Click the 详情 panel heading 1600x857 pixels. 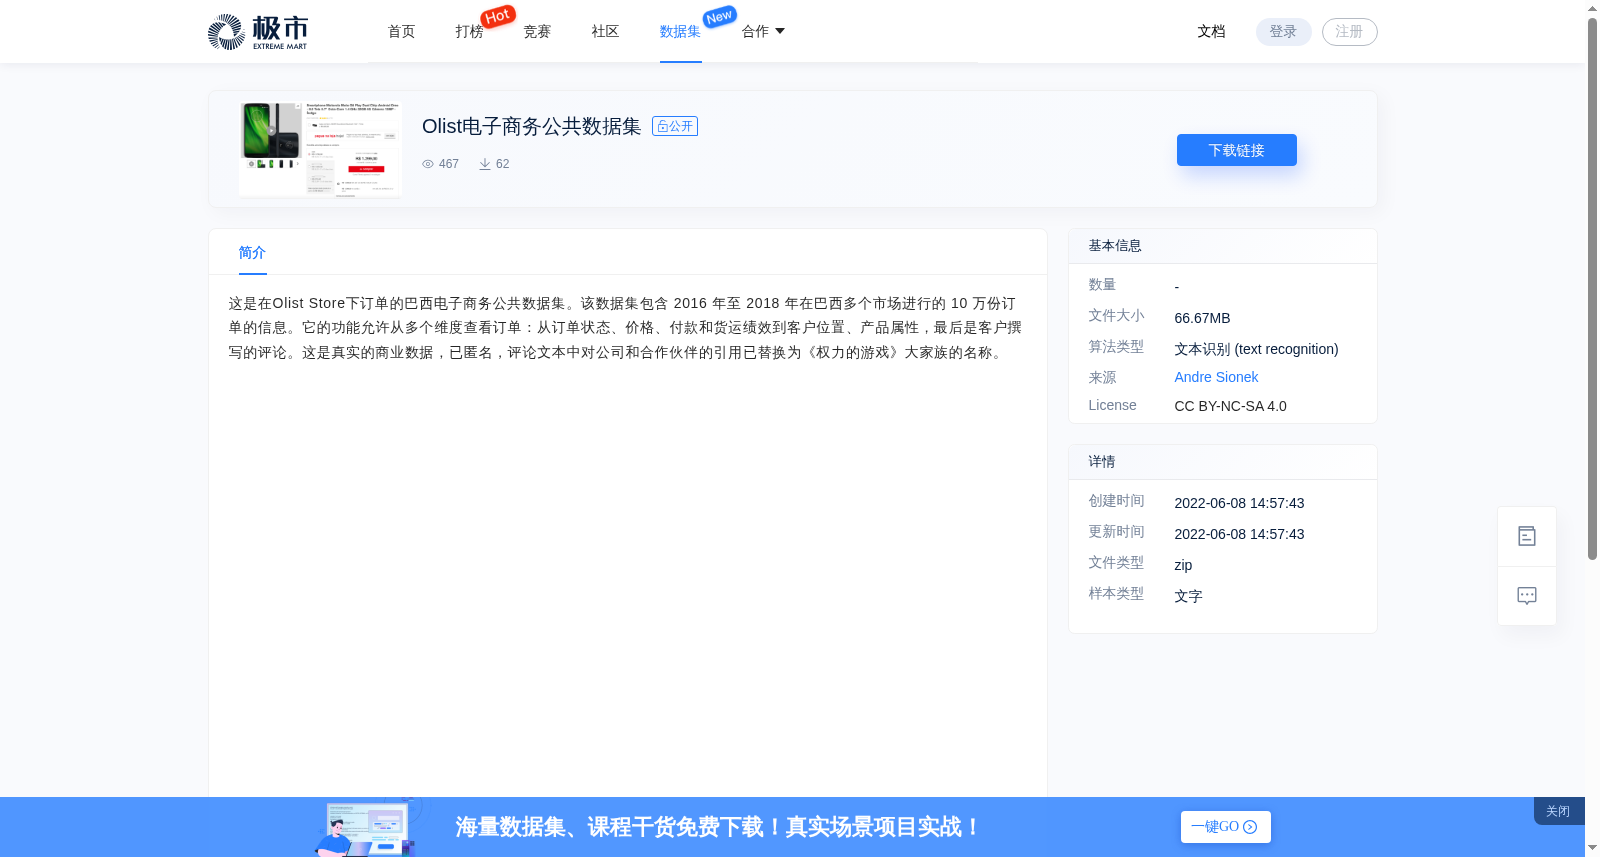click(1102, 462)
